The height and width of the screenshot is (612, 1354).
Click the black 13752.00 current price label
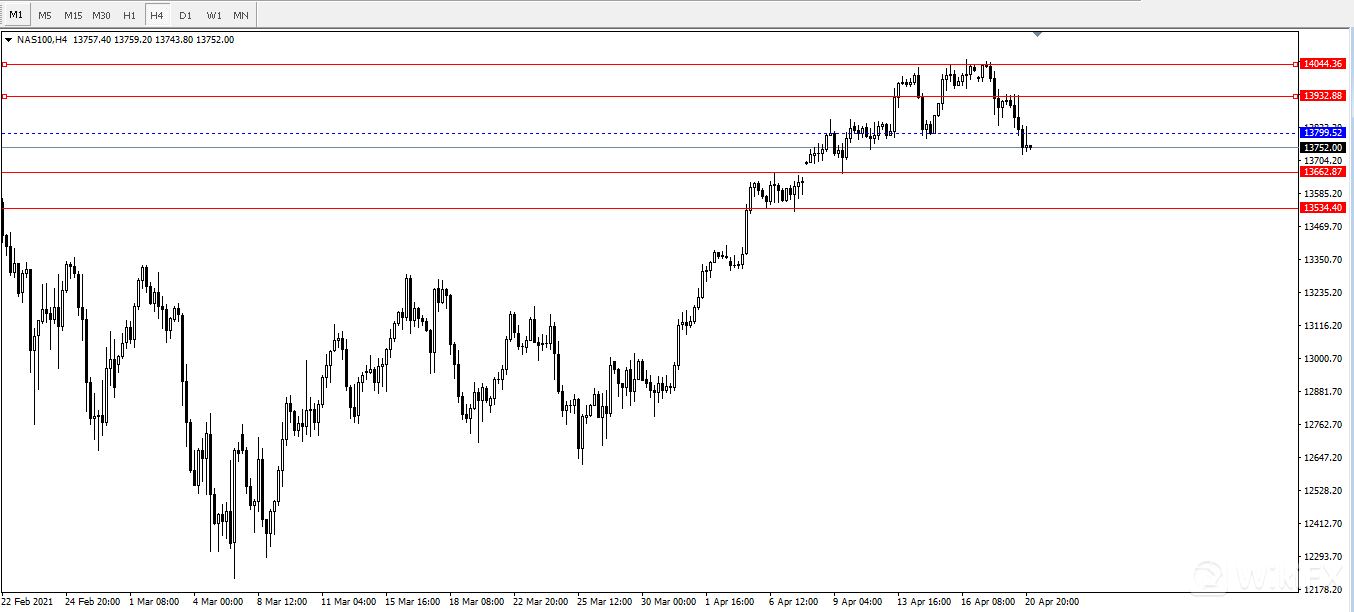(1322, 147)
